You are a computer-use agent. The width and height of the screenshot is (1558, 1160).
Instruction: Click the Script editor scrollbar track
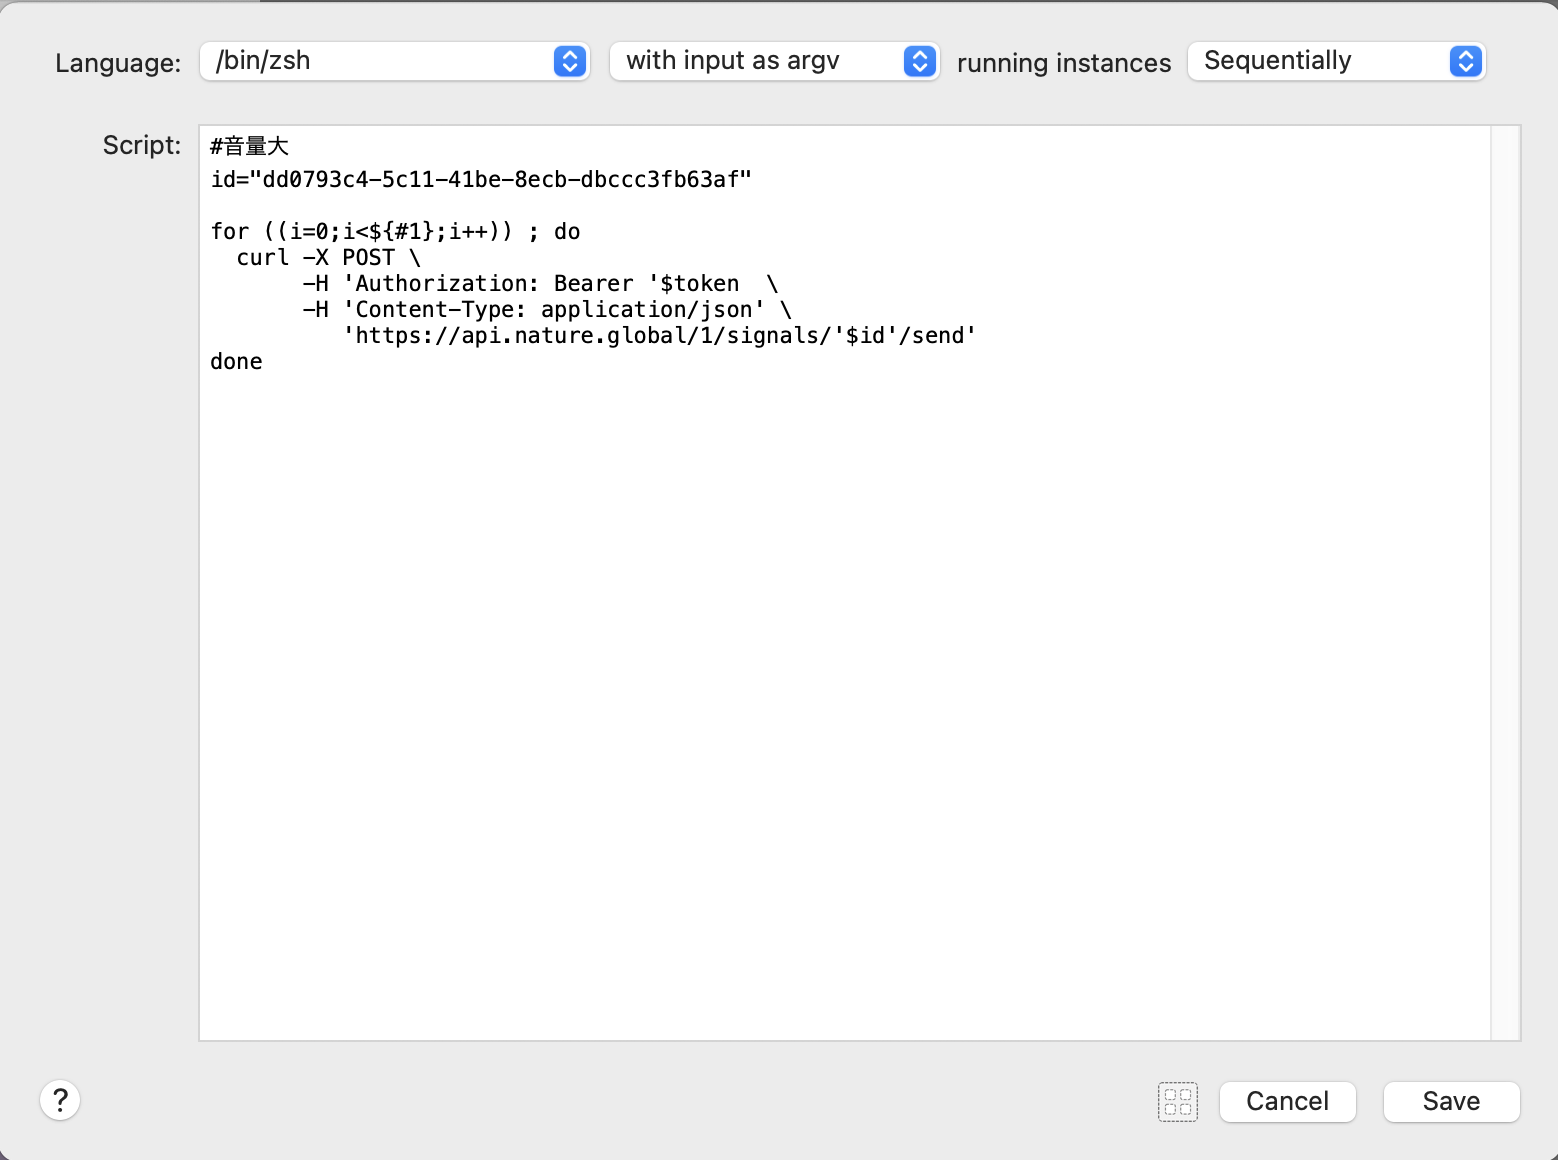pyautogui.click(x=1505, y=583)
